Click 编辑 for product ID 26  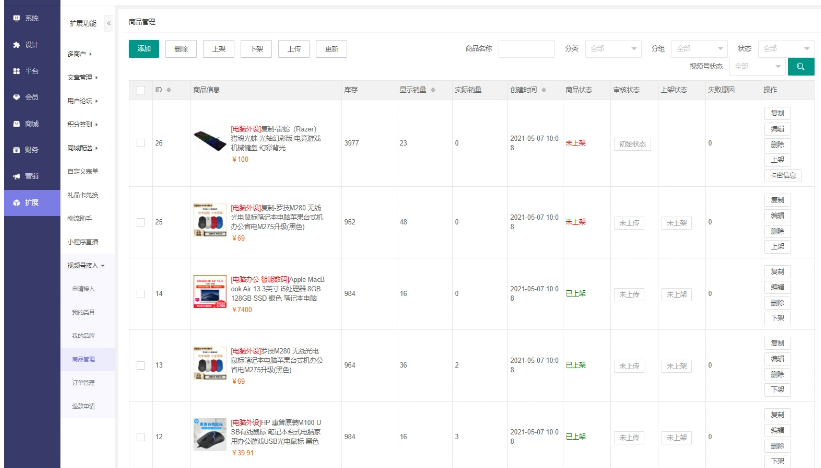(778, 129)
